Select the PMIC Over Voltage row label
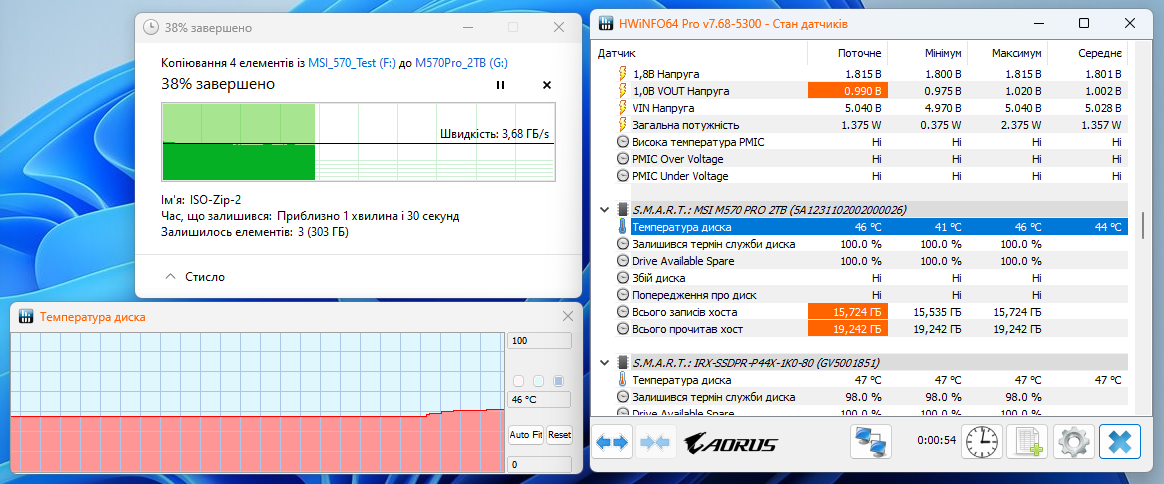 (677, 159)
